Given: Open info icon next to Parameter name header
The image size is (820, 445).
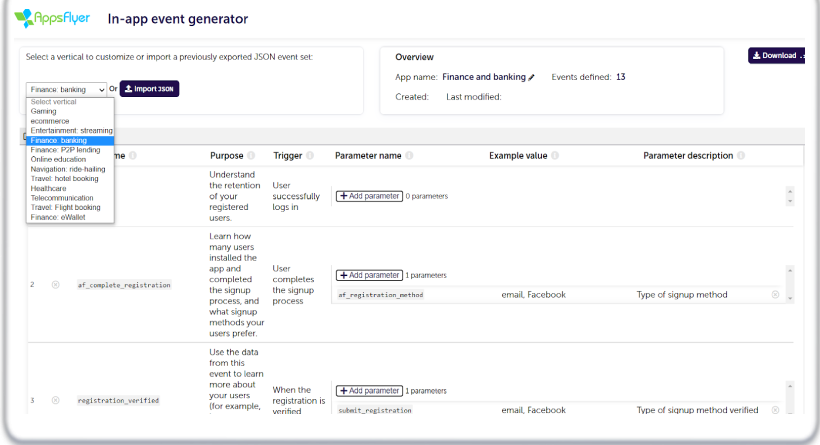Looking at the screenshot, I should pos(409,155).
